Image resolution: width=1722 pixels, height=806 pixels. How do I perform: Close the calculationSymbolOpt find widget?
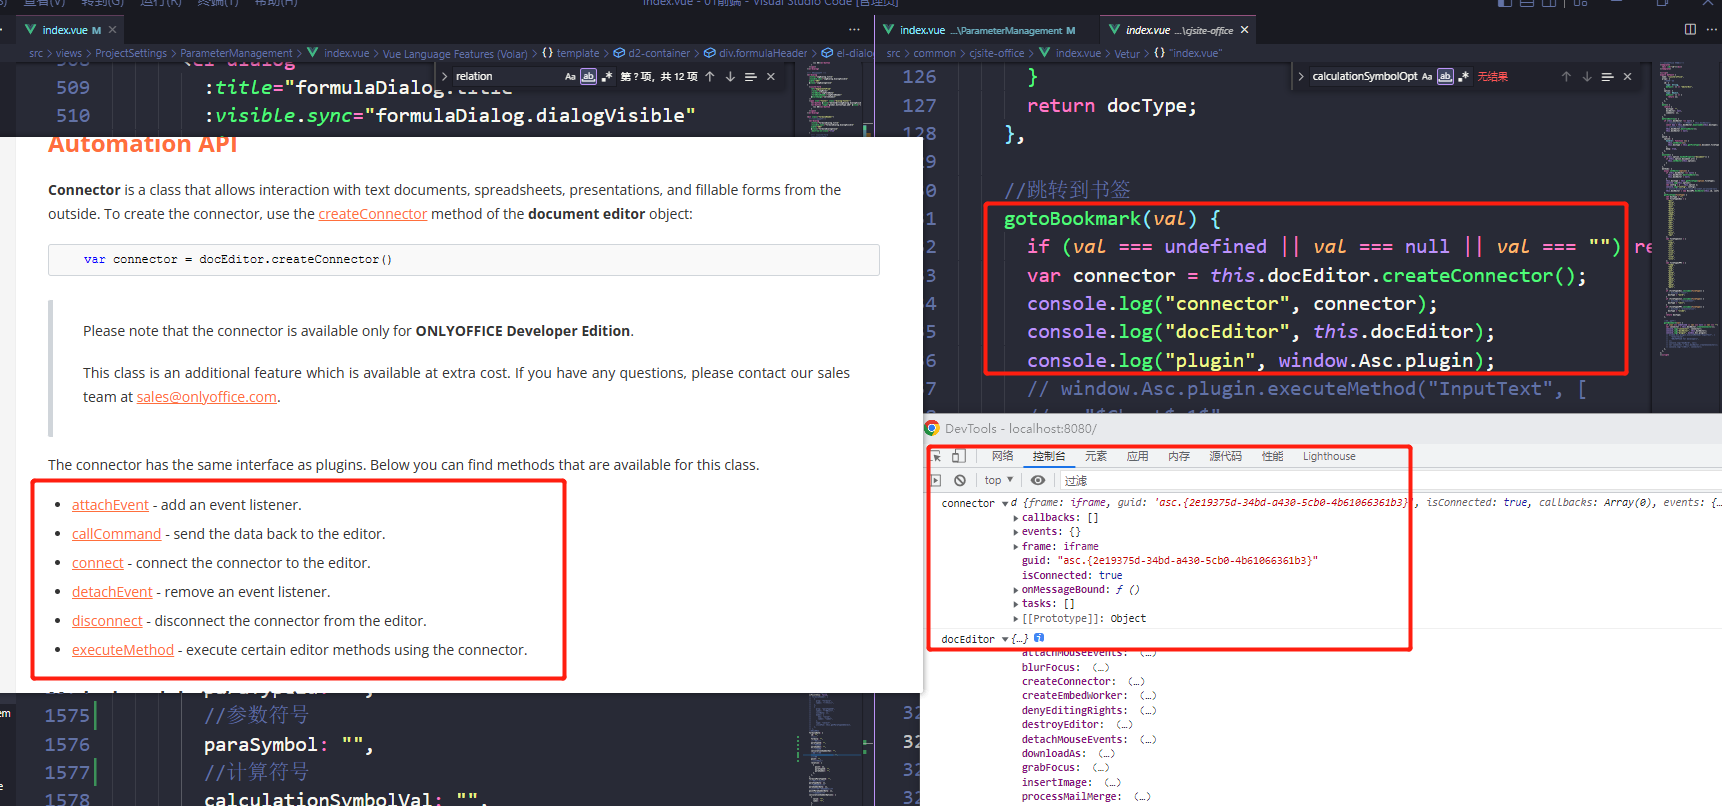pyautogui.click(x=1628, y=77)
